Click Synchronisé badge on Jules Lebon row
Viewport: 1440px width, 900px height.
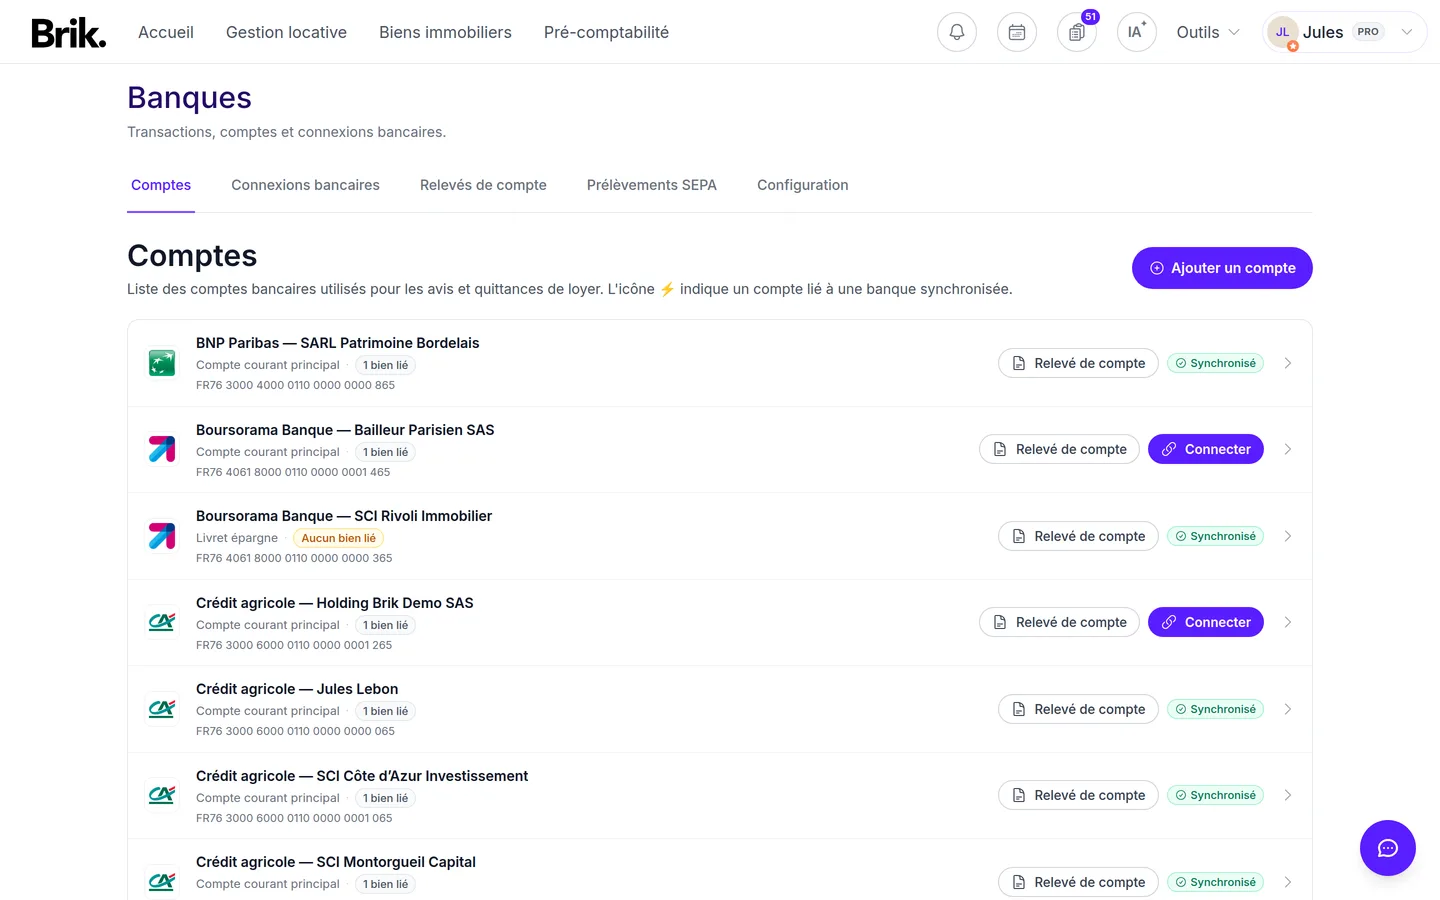(1215, 709)
